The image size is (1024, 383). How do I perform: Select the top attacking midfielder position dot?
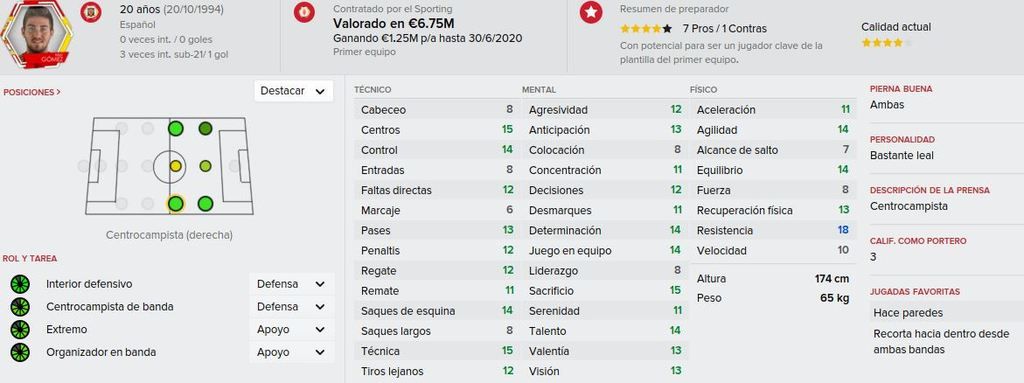205,128
